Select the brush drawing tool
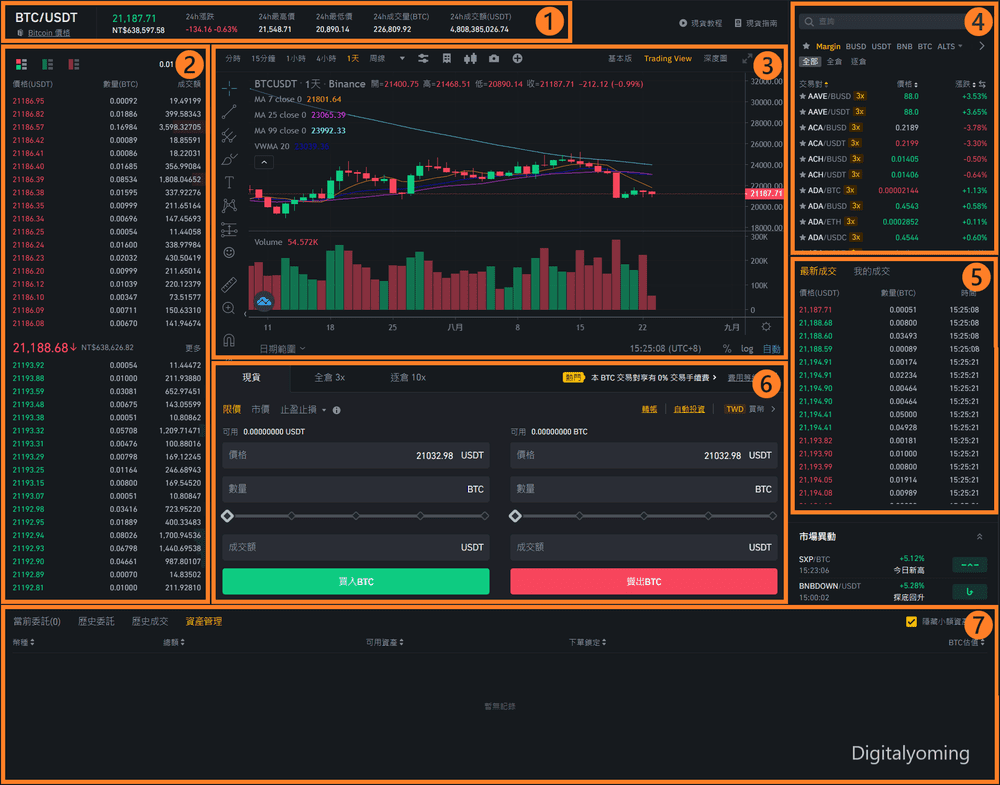Image resolution: width=1000 pixels, height=785 pixels. click(x=229, y=159)
